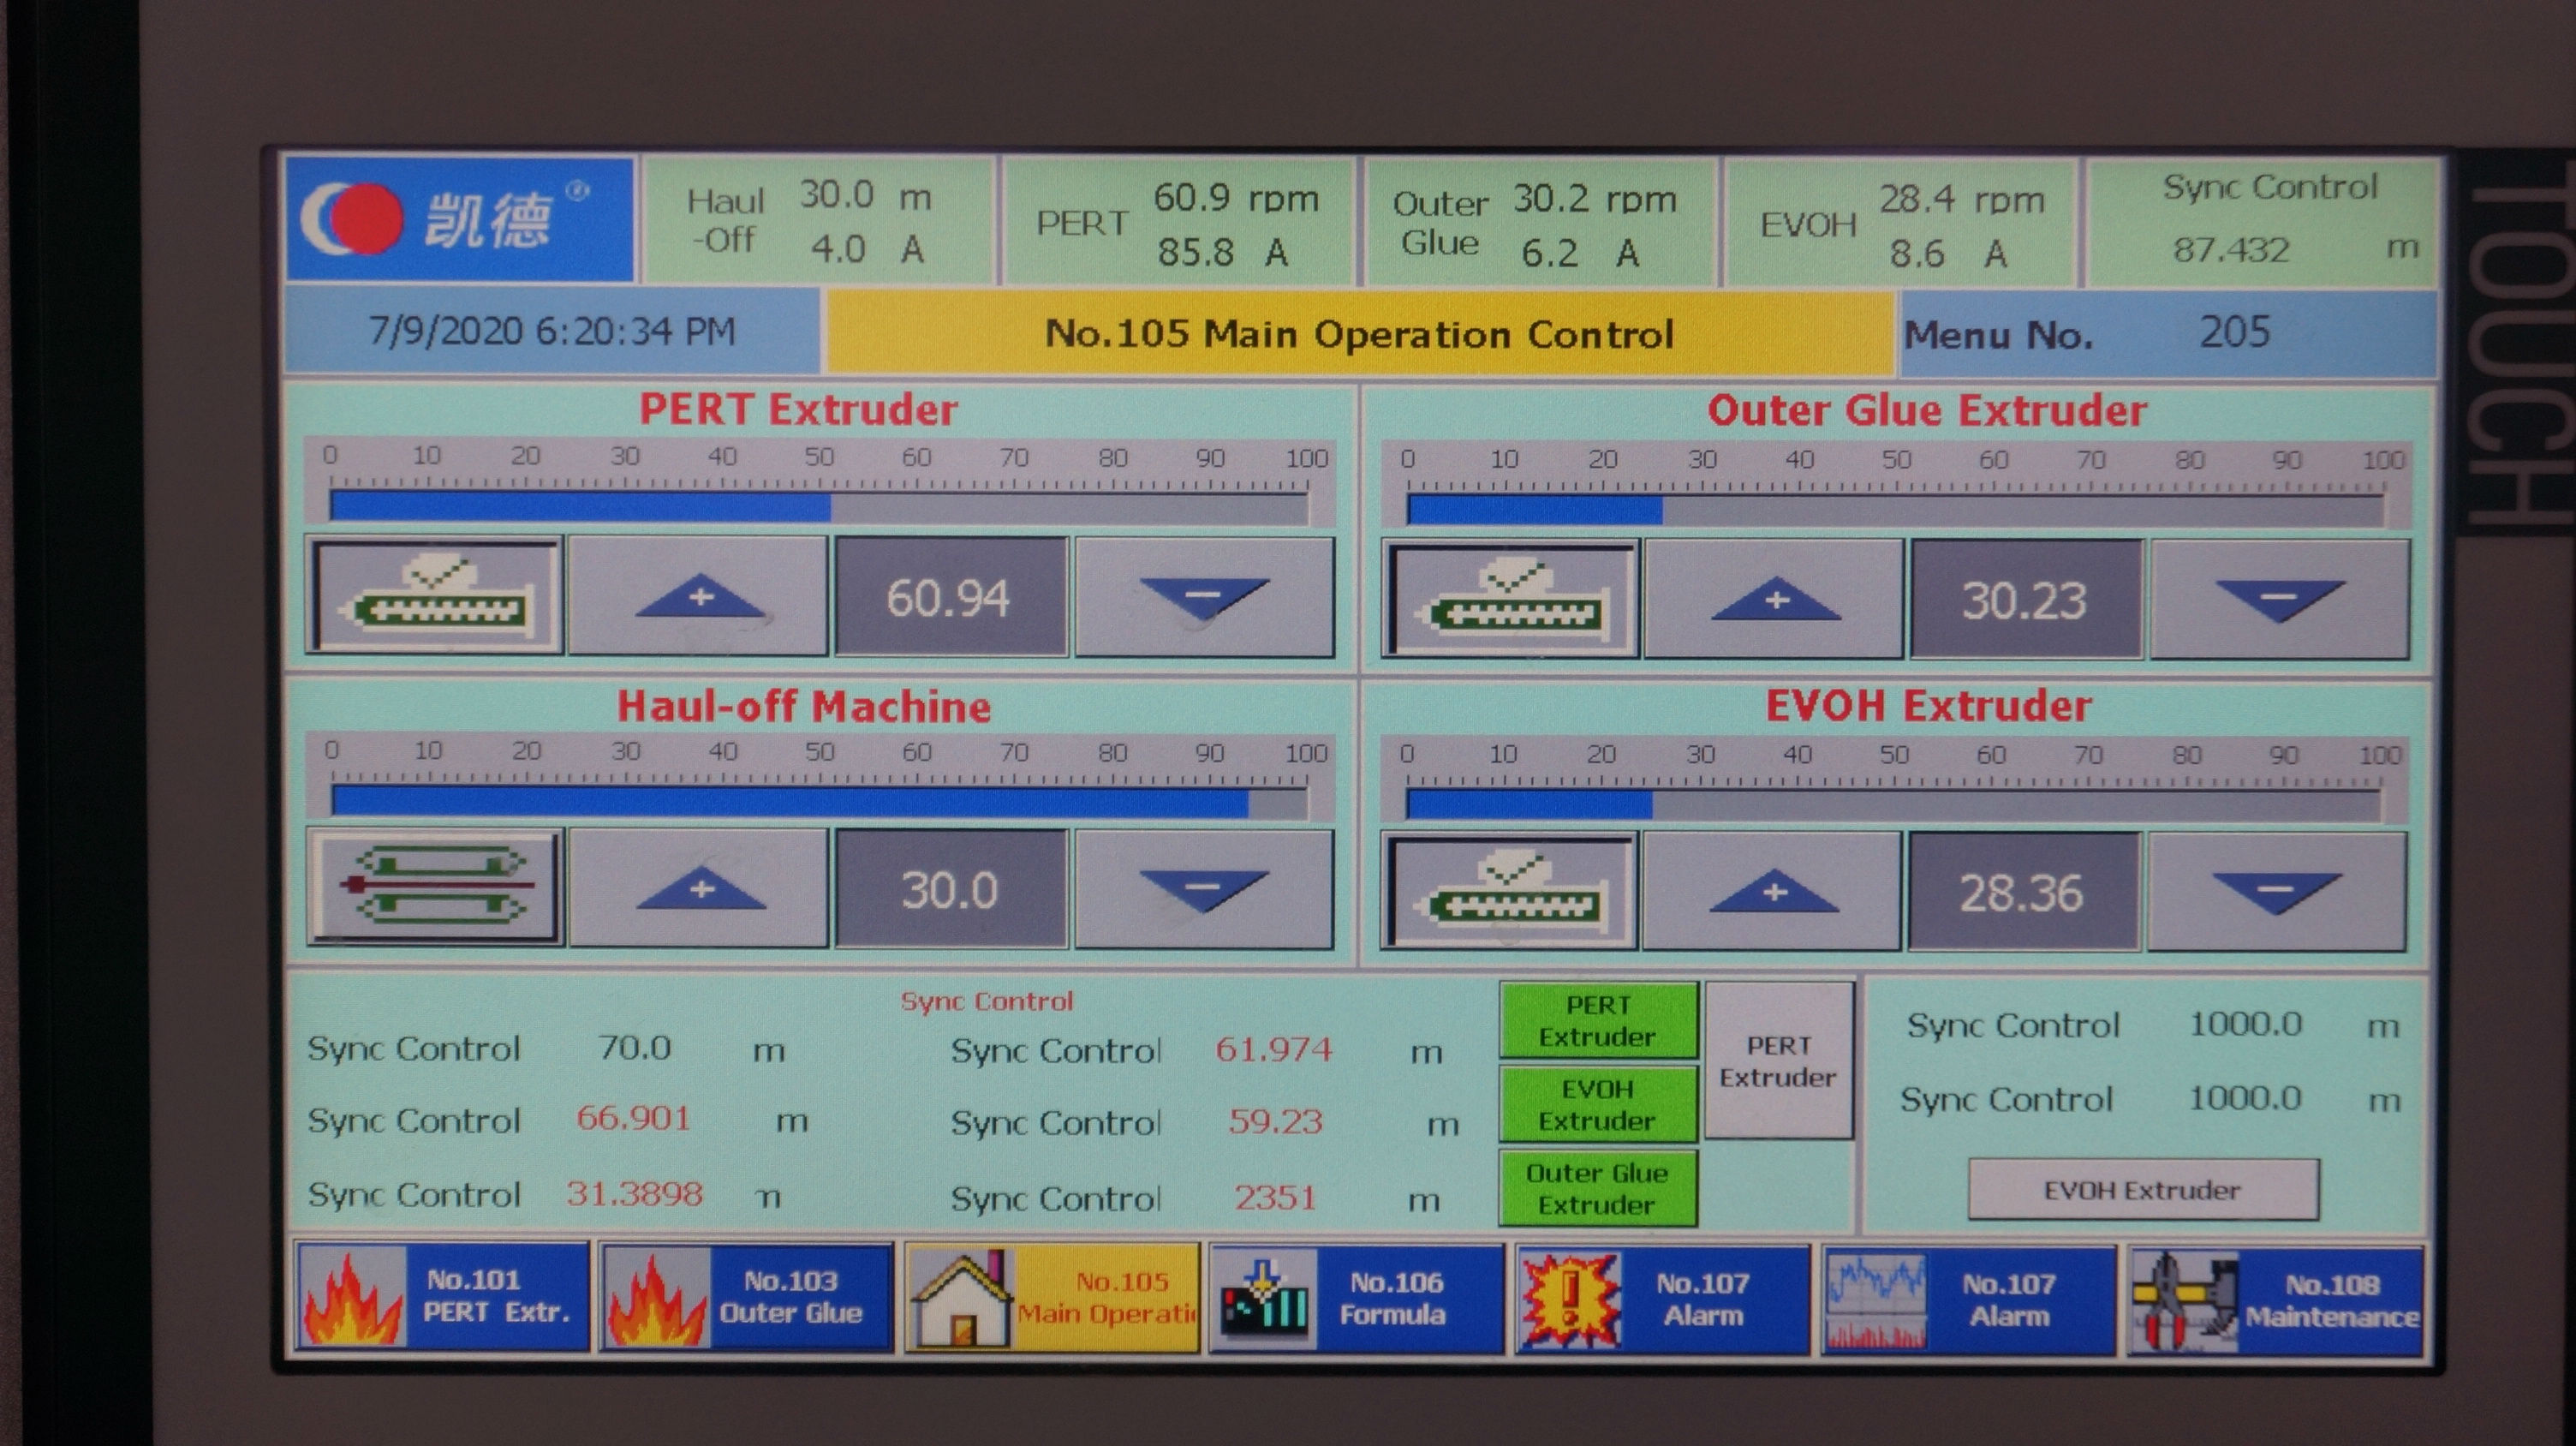
Task: Click the trend graph icon on Alarm tab
Action: (1876, 1302)
